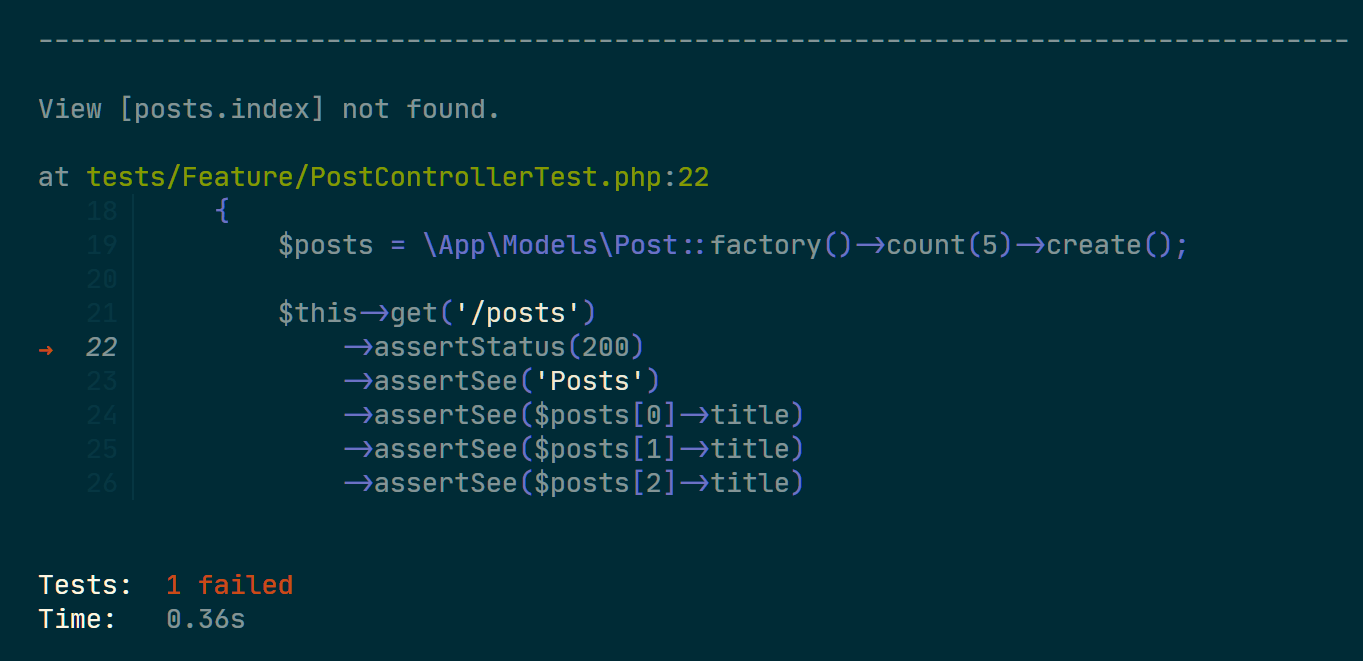The image size is (1363, 661).
Task: Select the highlighted line number 22
Action: coord(101,347)
